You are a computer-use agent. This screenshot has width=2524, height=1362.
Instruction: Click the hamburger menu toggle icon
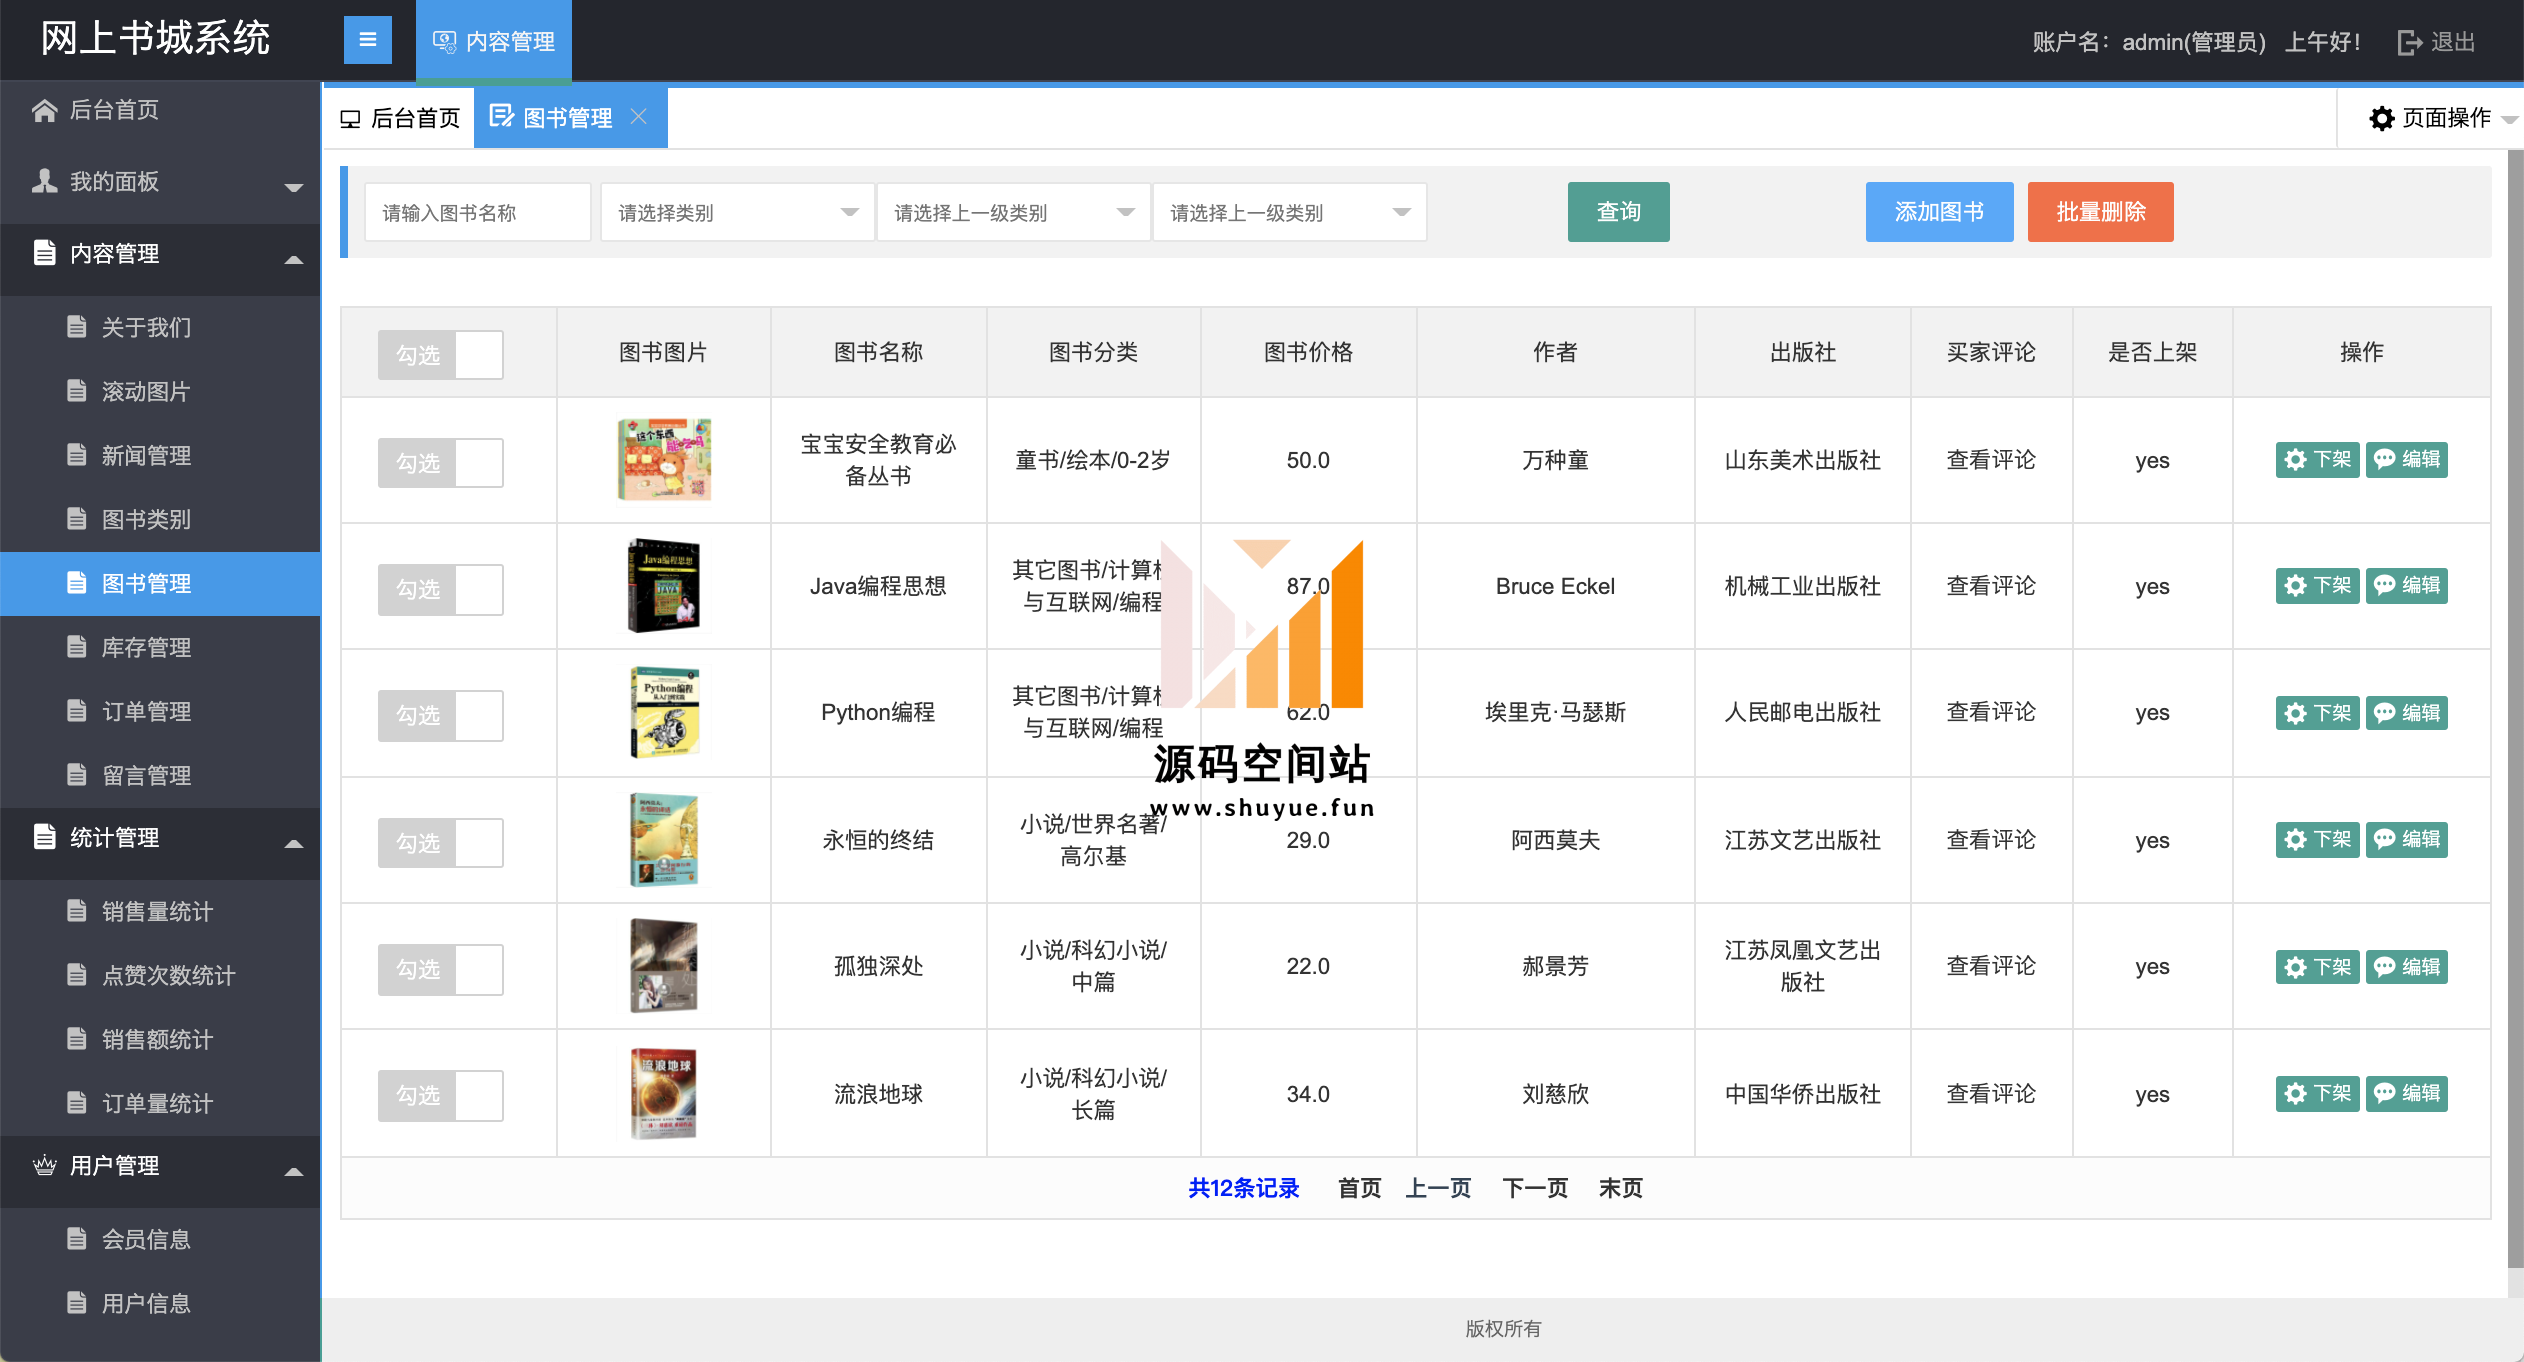pos(367,40)
